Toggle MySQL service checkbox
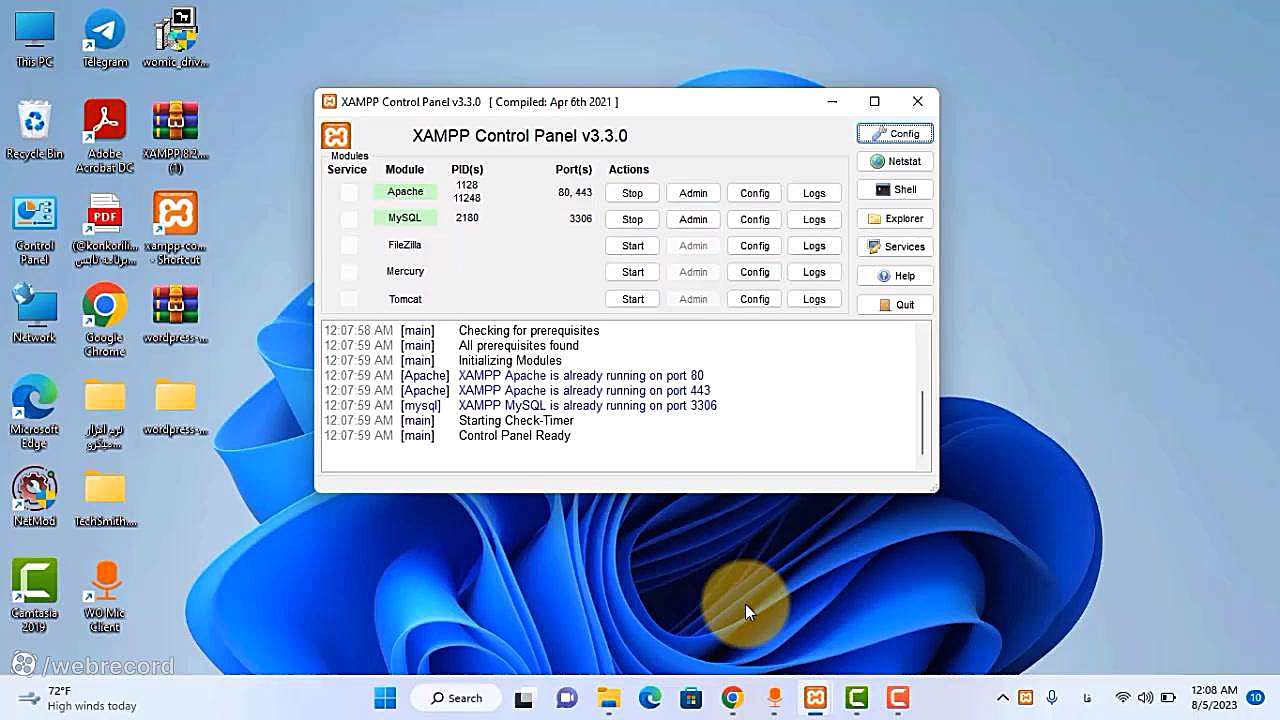 pos(348,219)
